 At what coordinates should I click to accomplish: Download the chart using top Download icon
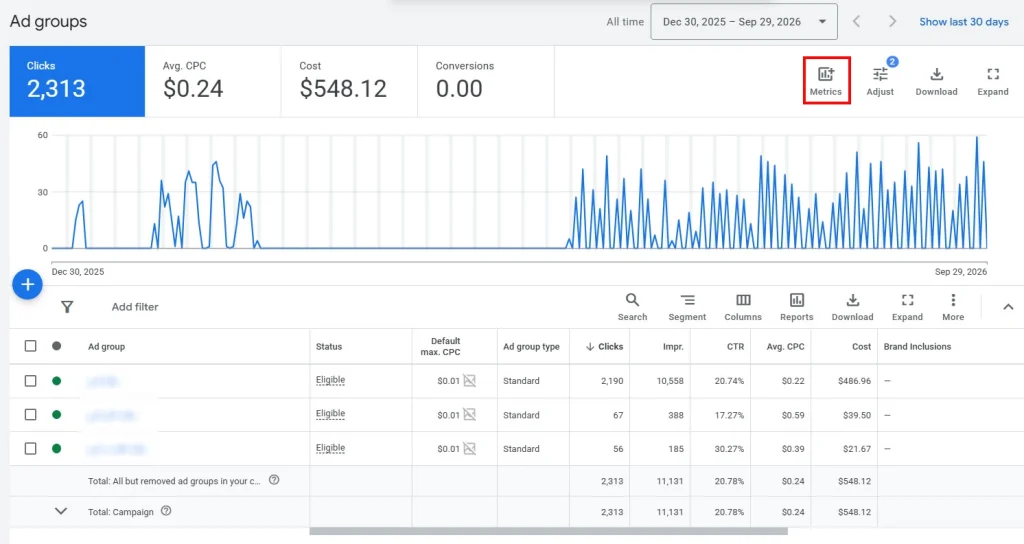[936, 81]
